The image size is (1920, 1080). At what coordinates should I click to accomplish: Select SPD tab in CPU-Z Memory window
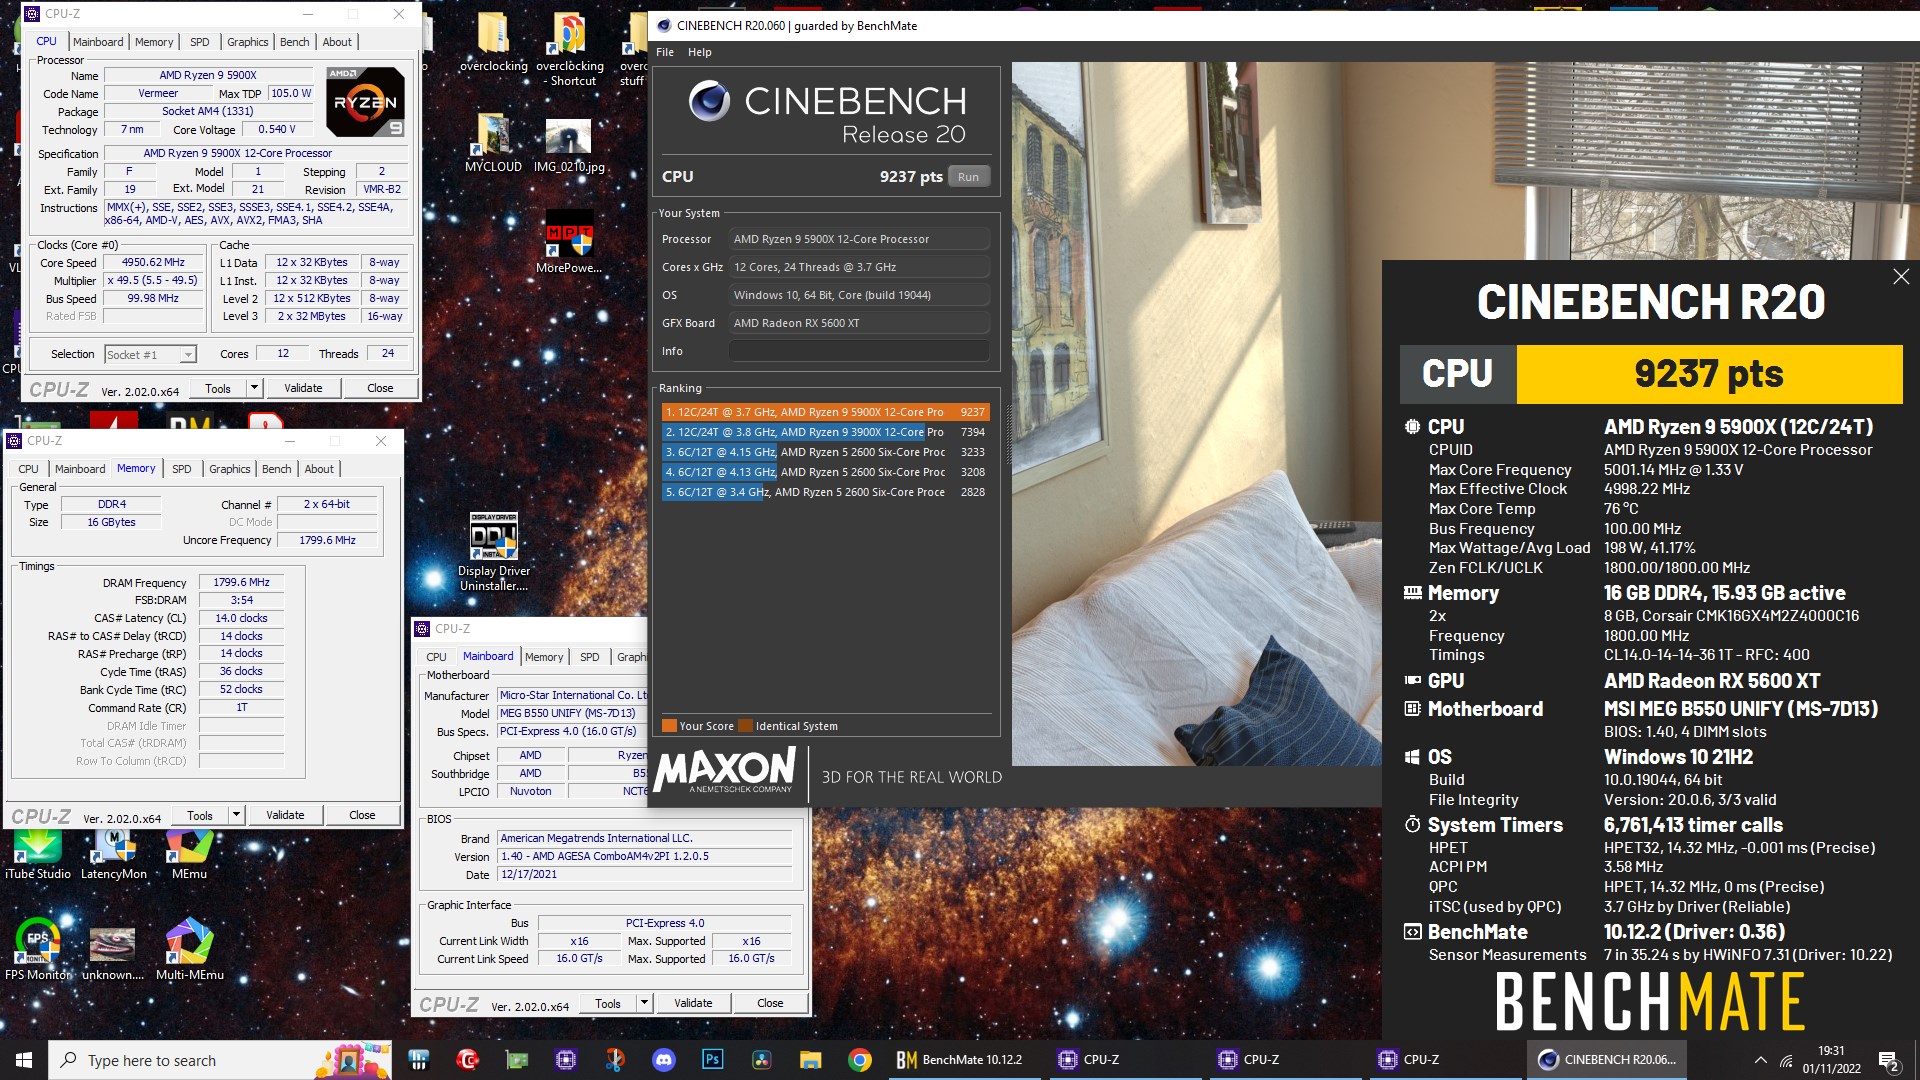(181, 469)
